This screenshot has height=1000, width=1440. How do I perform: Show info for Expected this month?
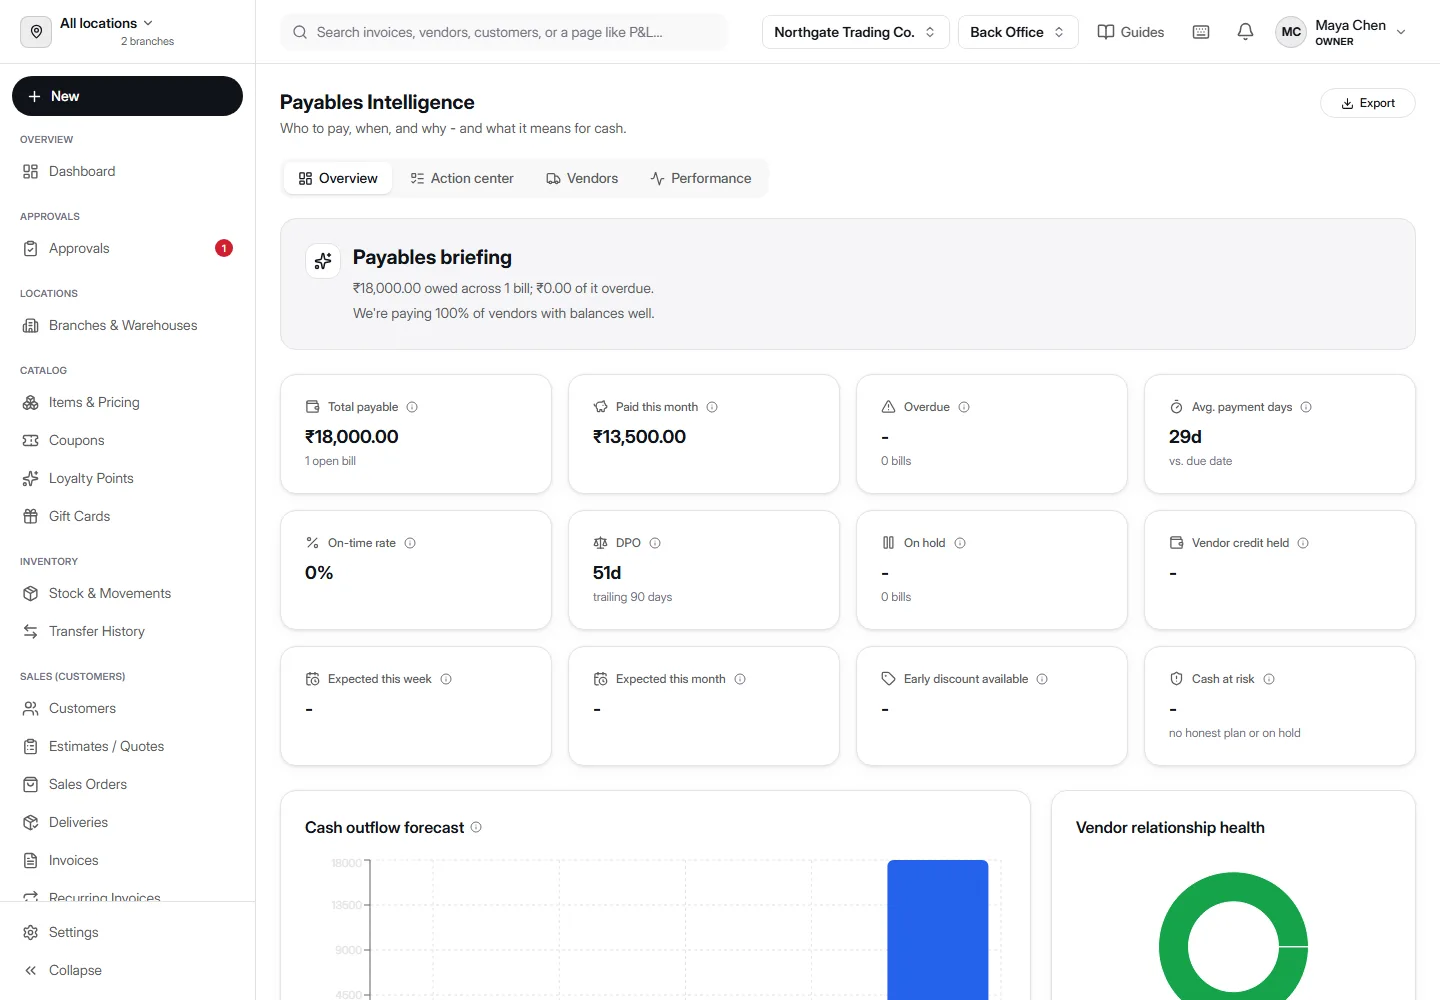click(x=740, y=679)
